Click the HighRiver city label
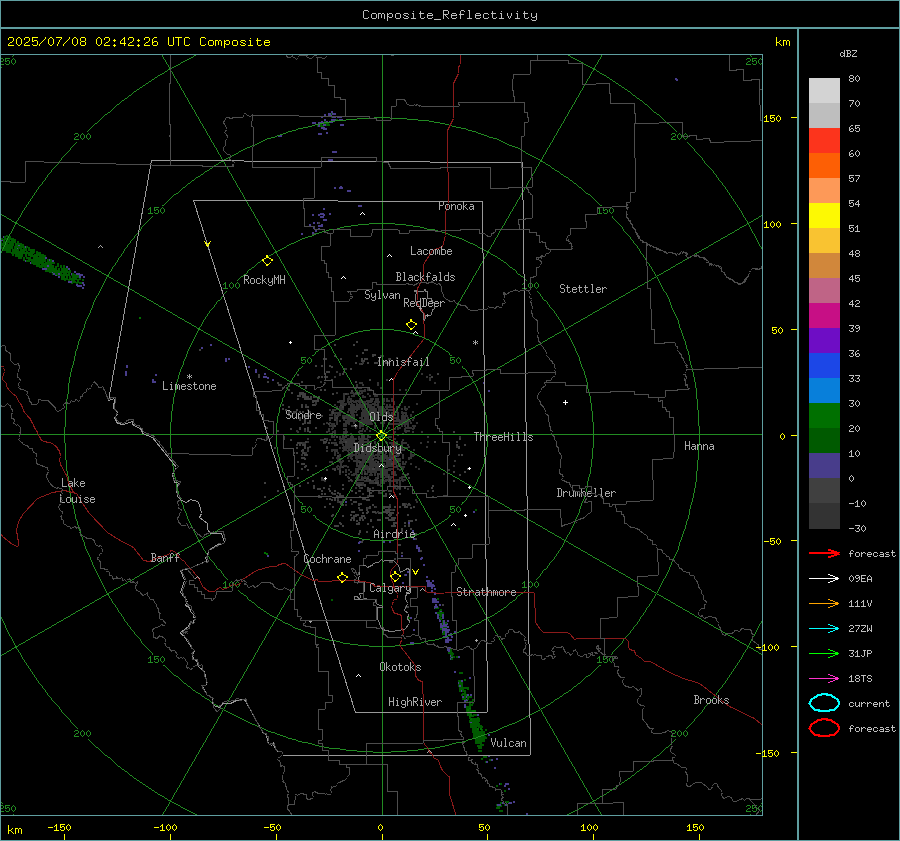Screen dimensions: 900x841 tap(415, 702)
